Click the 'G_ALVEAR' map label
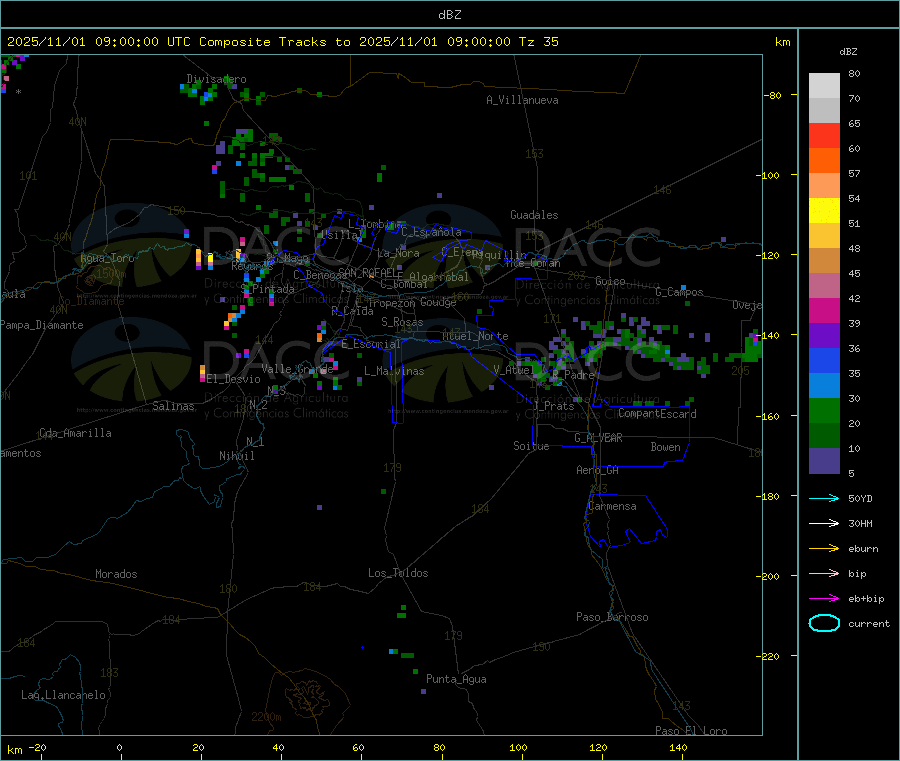The width and height of the screenshot is (900, 761). coord(599,438)
